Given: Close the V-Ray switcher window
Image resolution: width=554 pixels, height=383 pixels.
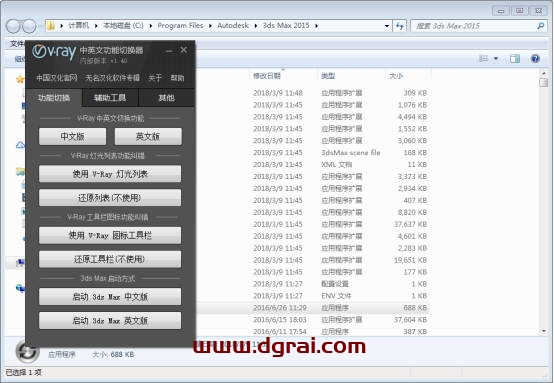Looking at the screenshot, I should pos(184,50).
